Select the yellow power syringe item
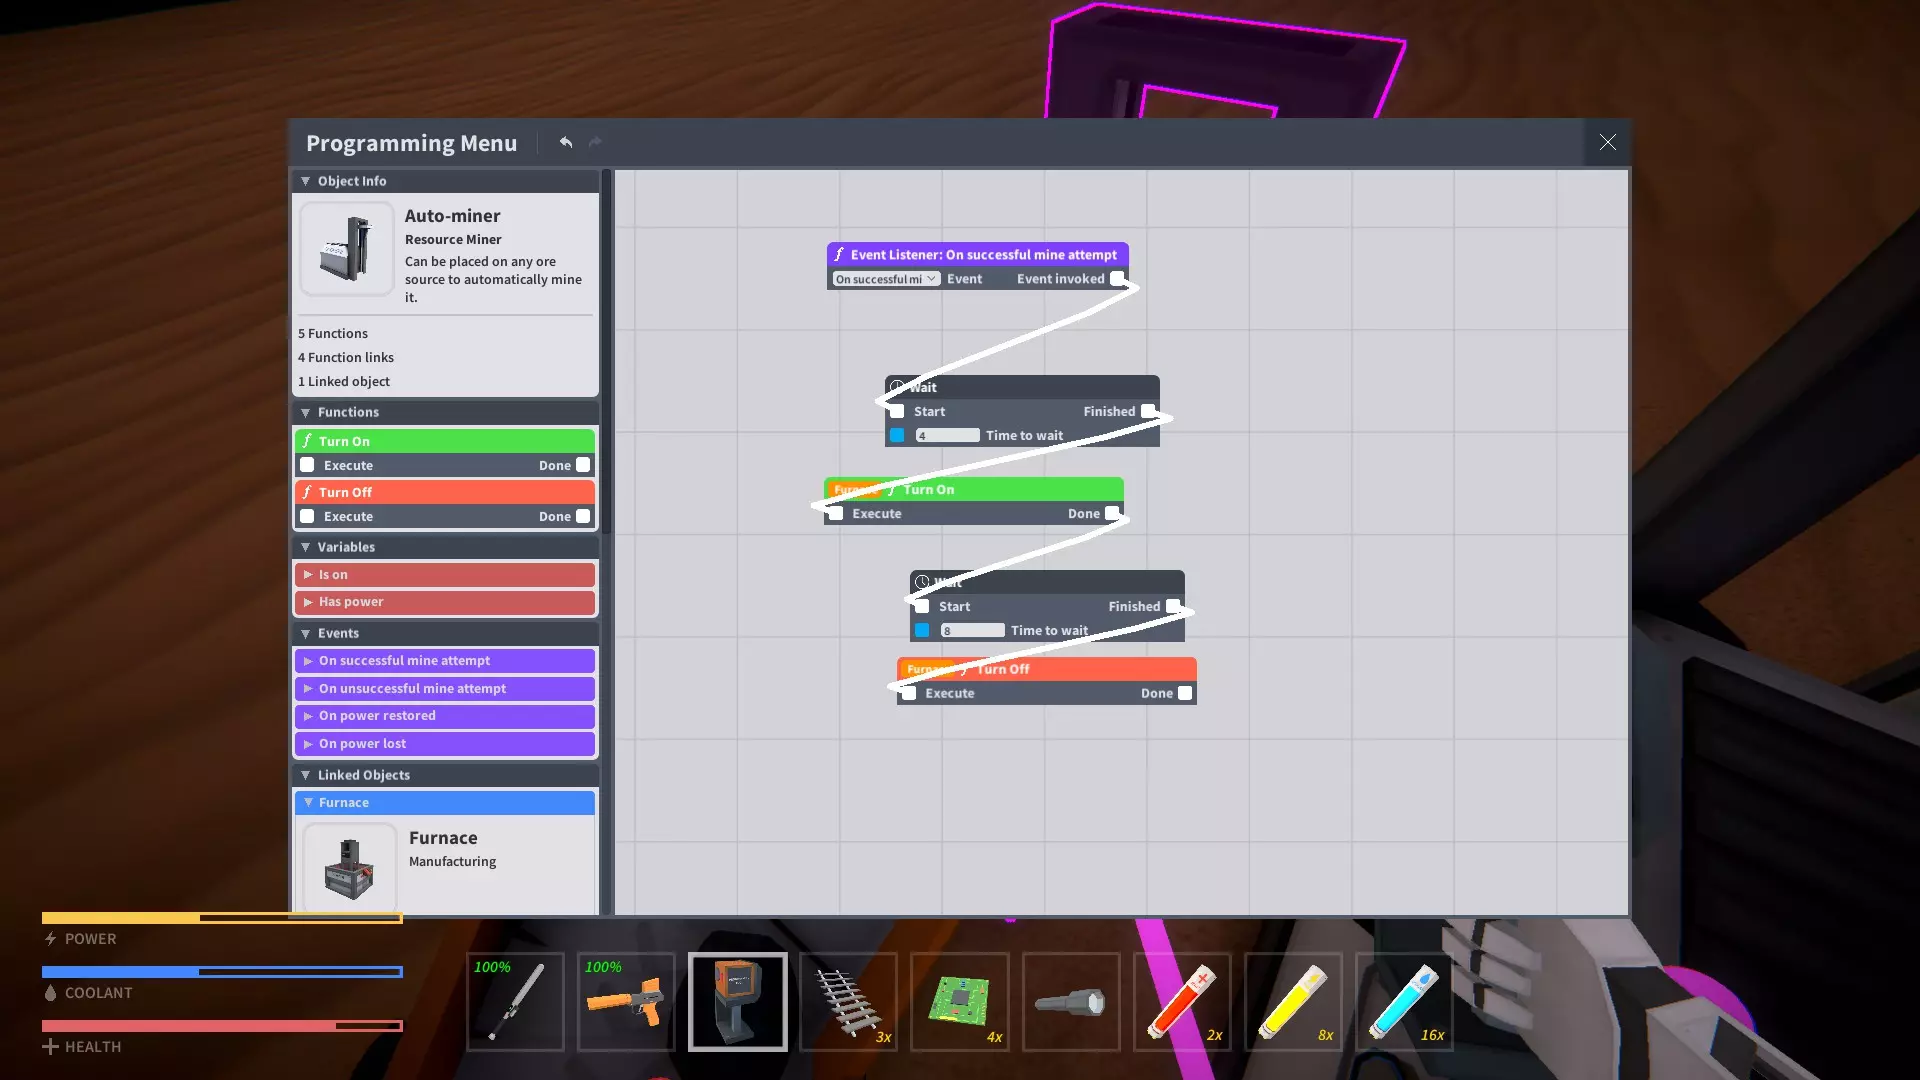 (x=1293, y=1002)
